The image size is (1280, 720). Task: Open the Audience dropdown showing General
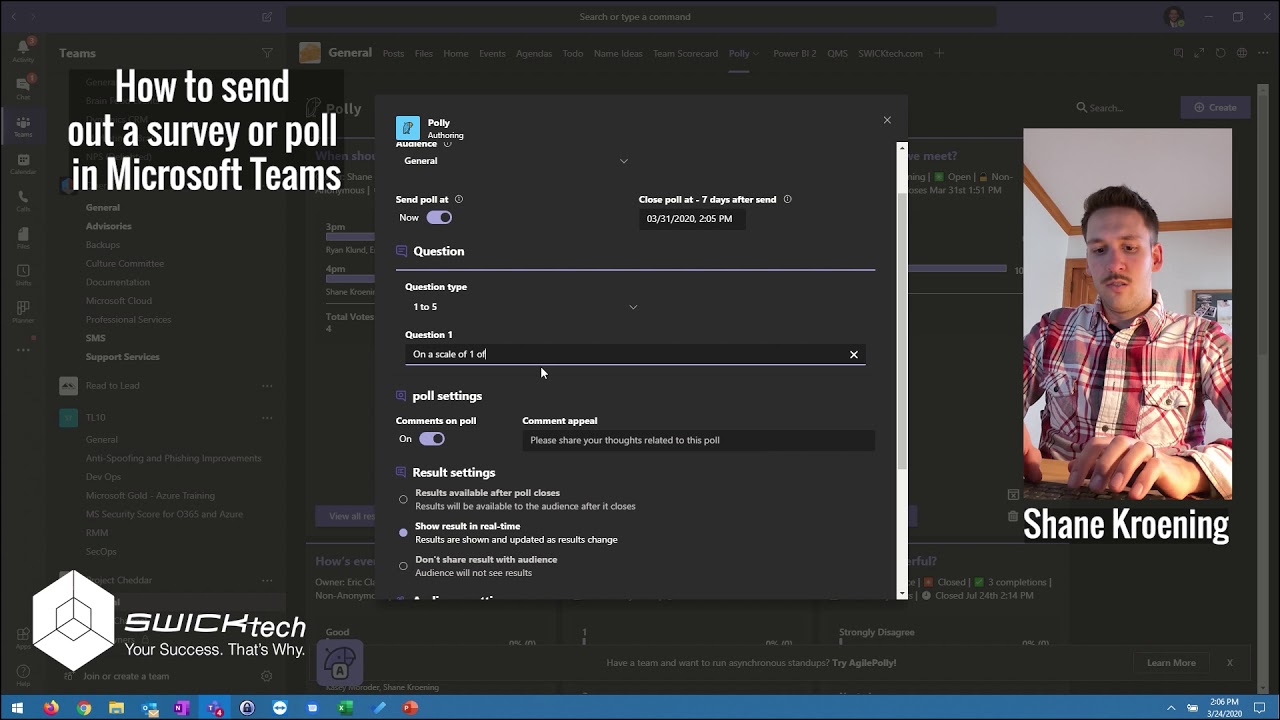516,161
